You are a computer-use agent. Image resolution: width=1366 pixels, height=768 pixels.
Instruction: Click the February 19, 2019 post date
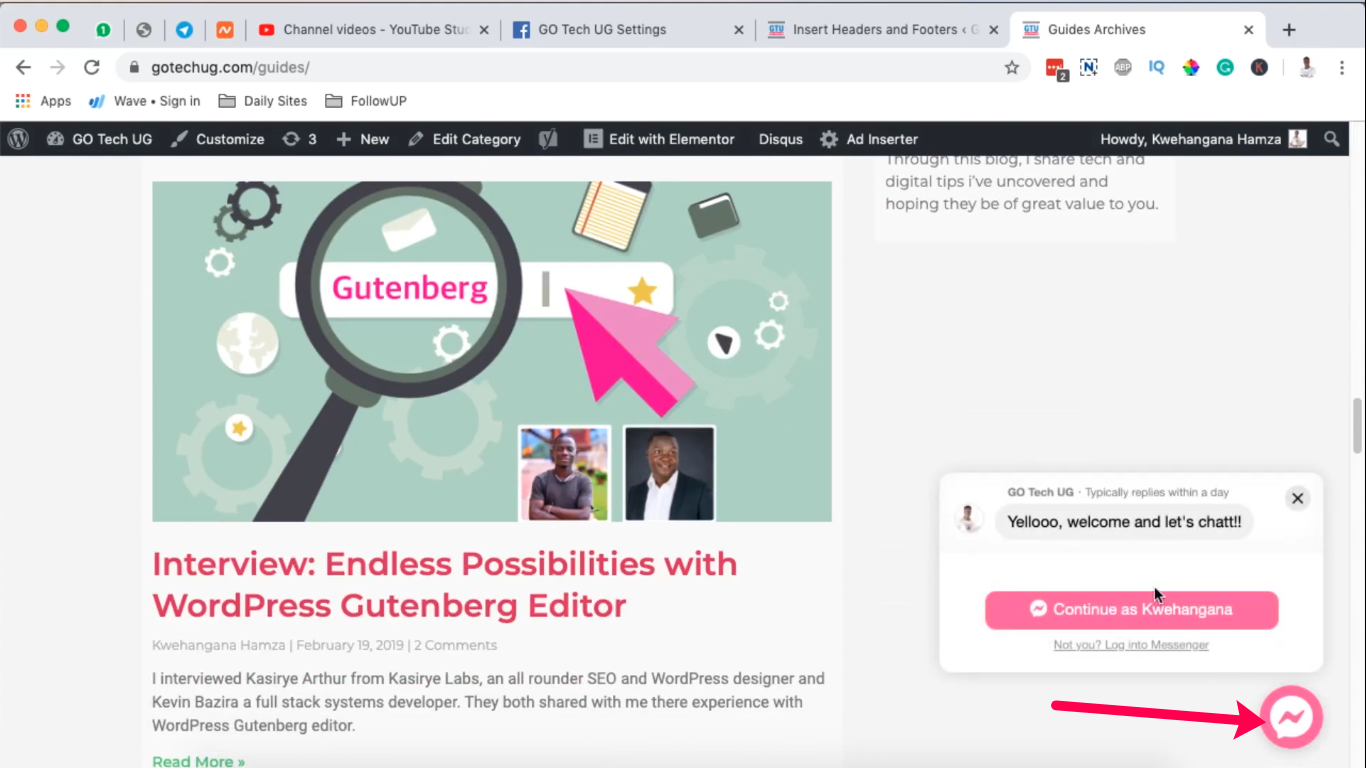pos(350,645)
